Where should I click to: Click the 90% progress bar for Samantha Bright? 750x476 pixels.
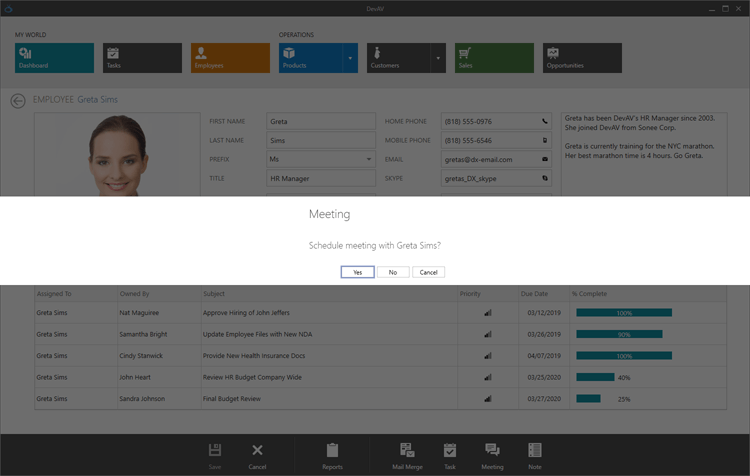pyautogui.click(x=619, y=334)
